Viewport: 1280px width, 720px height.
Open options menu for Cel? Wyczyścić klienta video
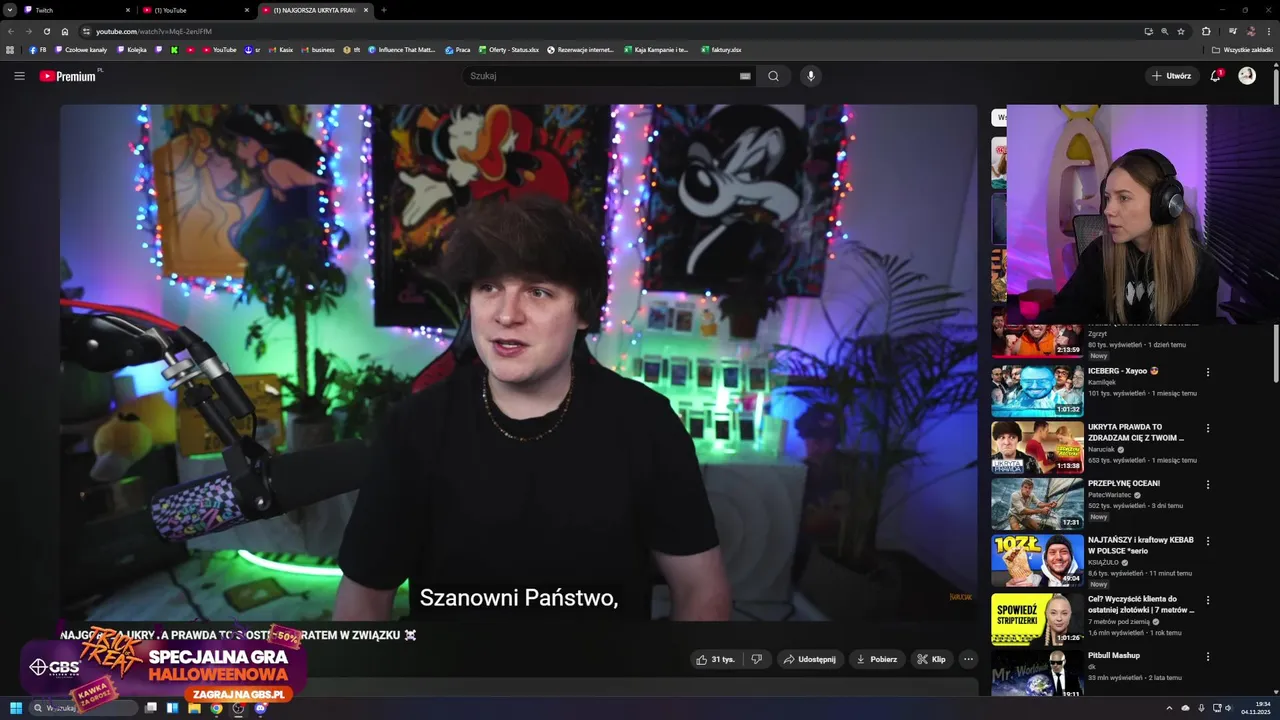(1208, 600)
